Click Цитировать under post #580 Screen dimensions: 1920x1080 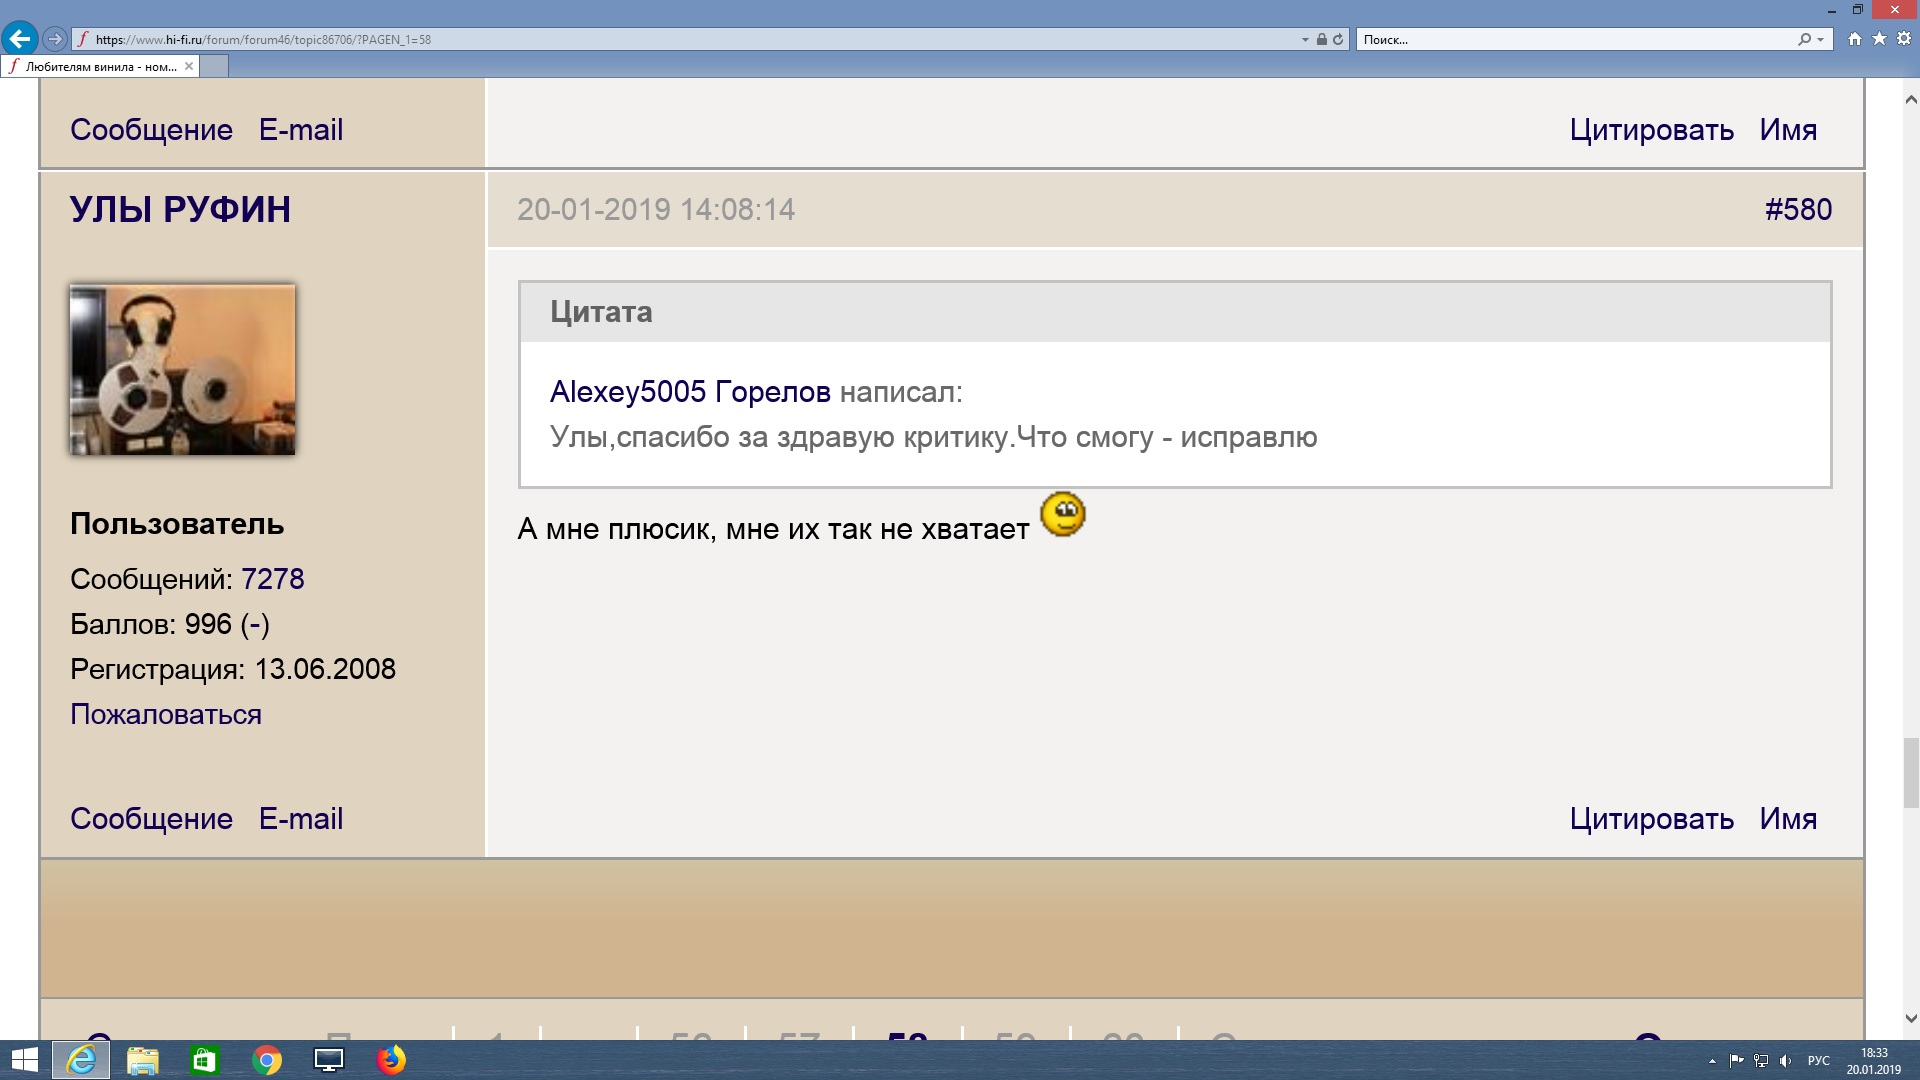click(1651, 818)
